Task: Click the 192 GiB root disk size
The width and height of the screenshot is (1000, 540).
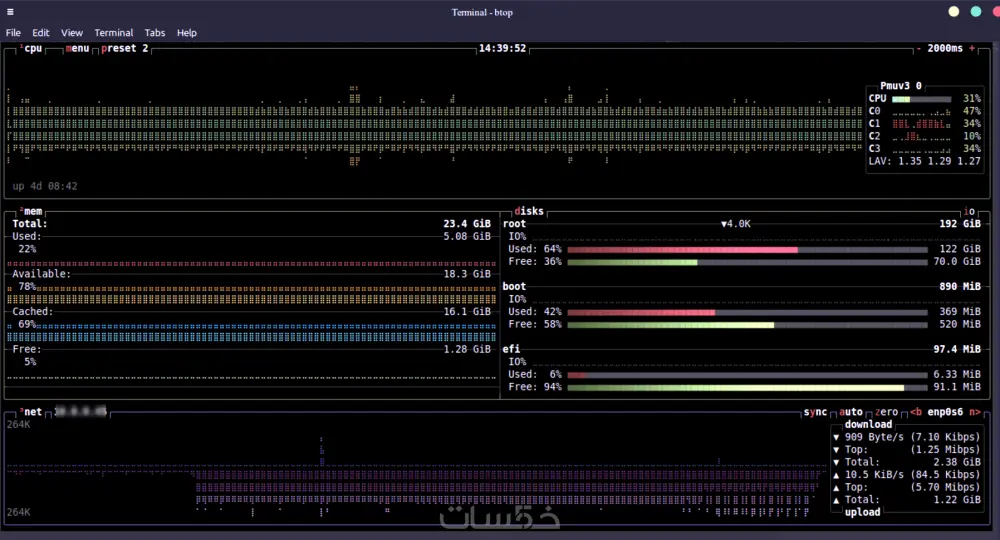Action: [x=960, y=224]
